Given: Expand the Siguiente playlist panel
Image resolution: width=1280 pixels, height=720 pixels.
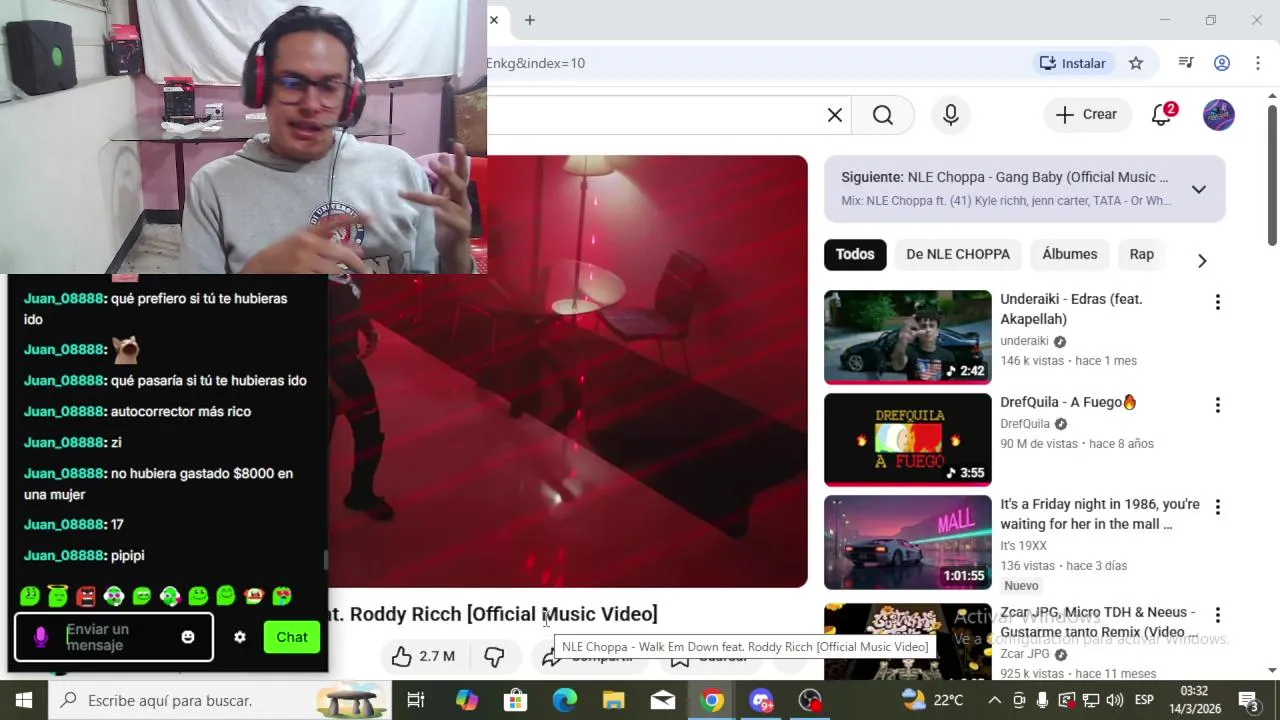Looking at the screenshot, I should pos(1199,189).
